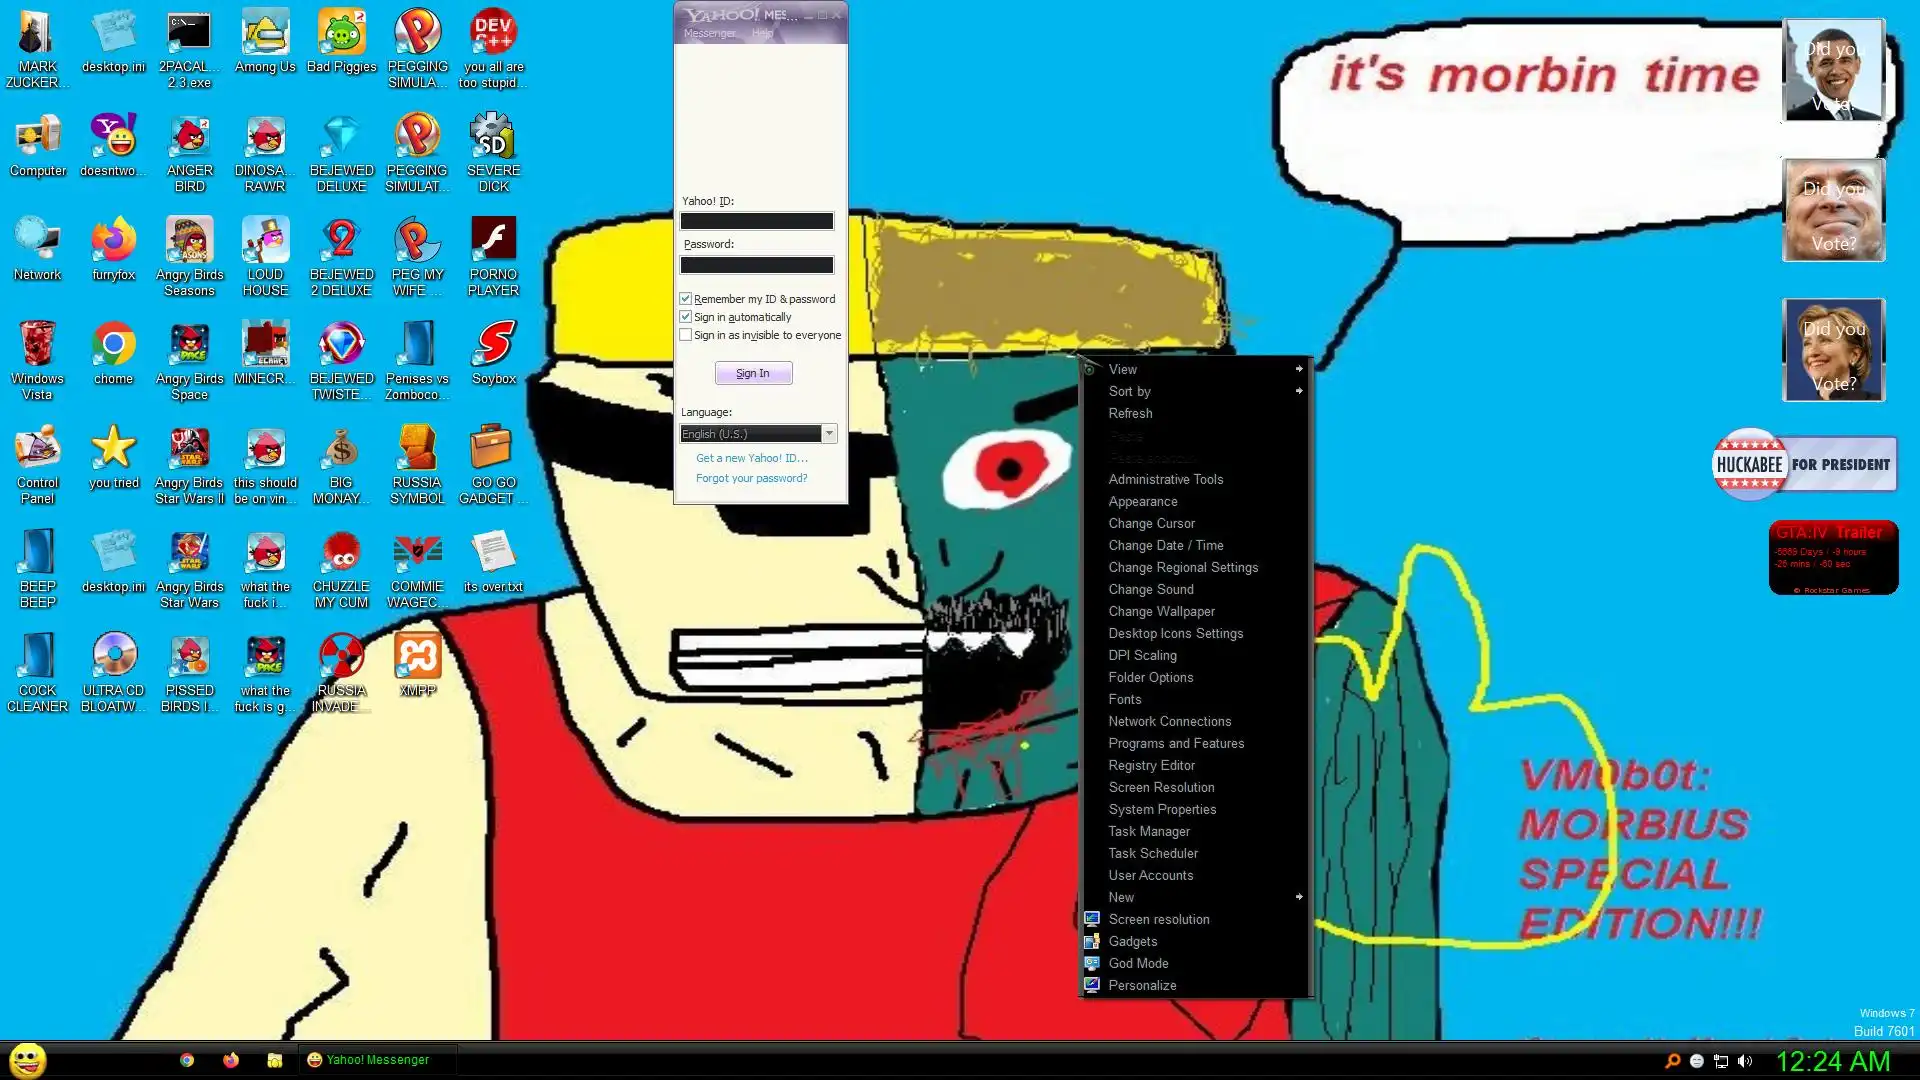This screenshot has width=1920, height=1080.
Task: Enable Sign in as invisible to everyone
Action: click(686, 335)
